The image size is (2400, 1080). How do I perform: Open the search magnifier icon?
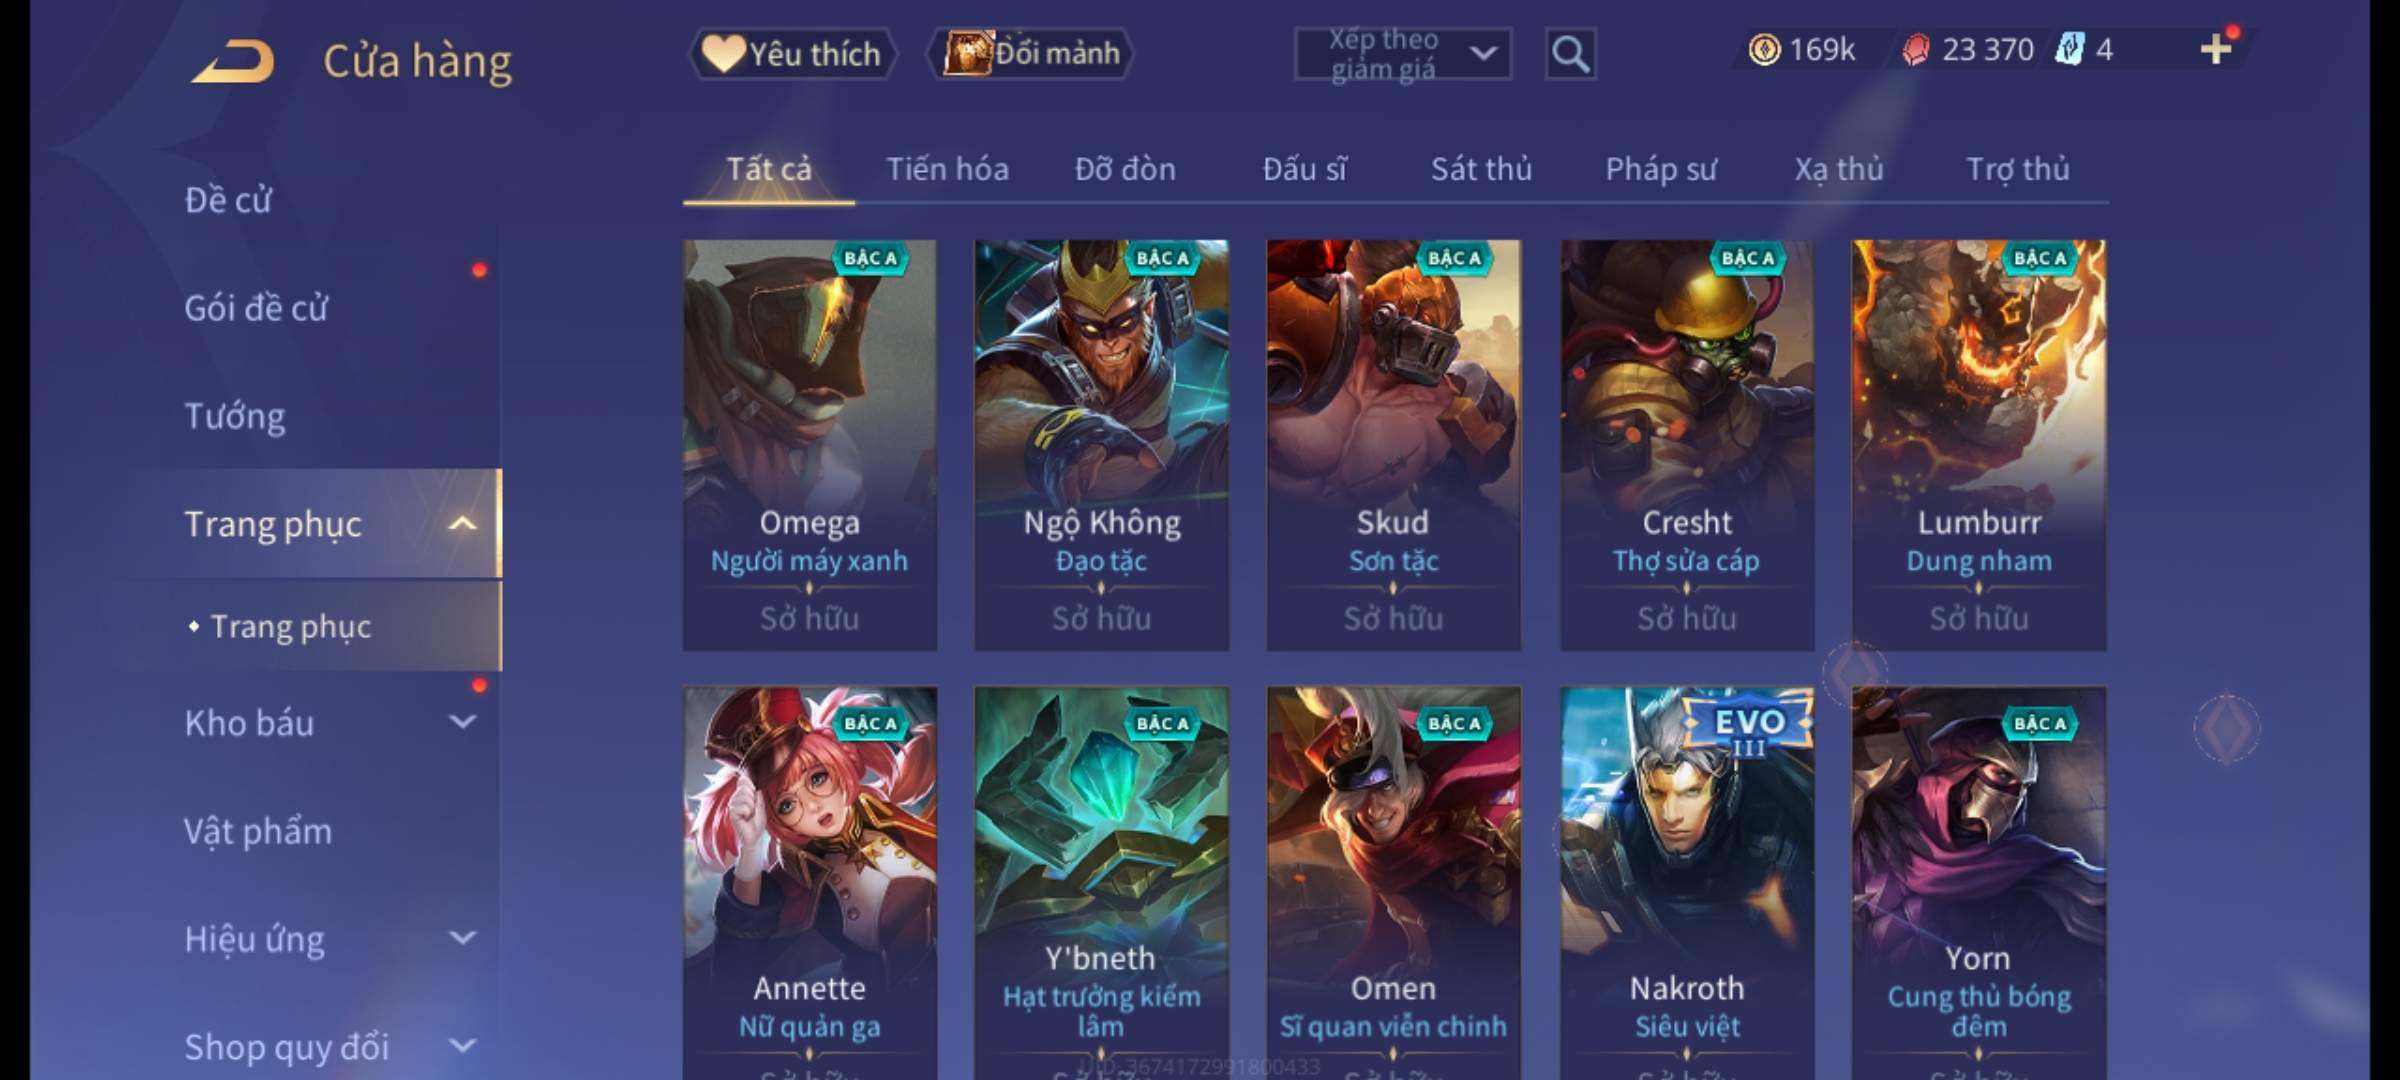1569,54
